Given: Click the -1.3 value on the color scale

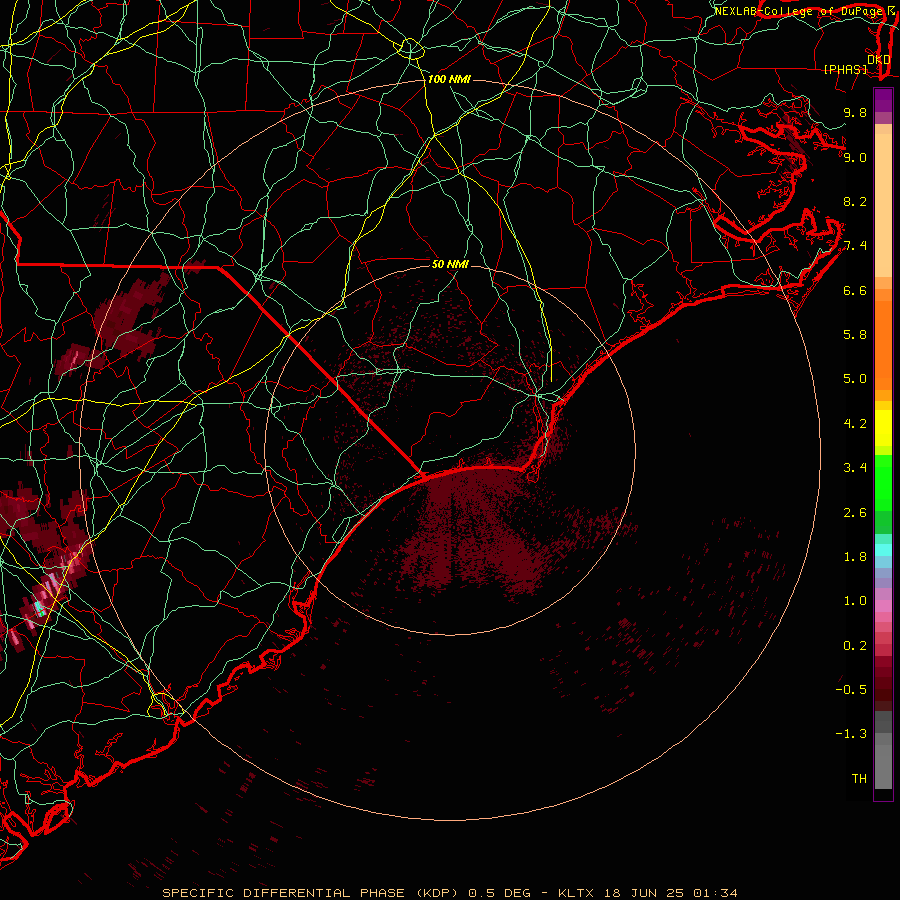Looking at the screenshot, I should point(851,734).
